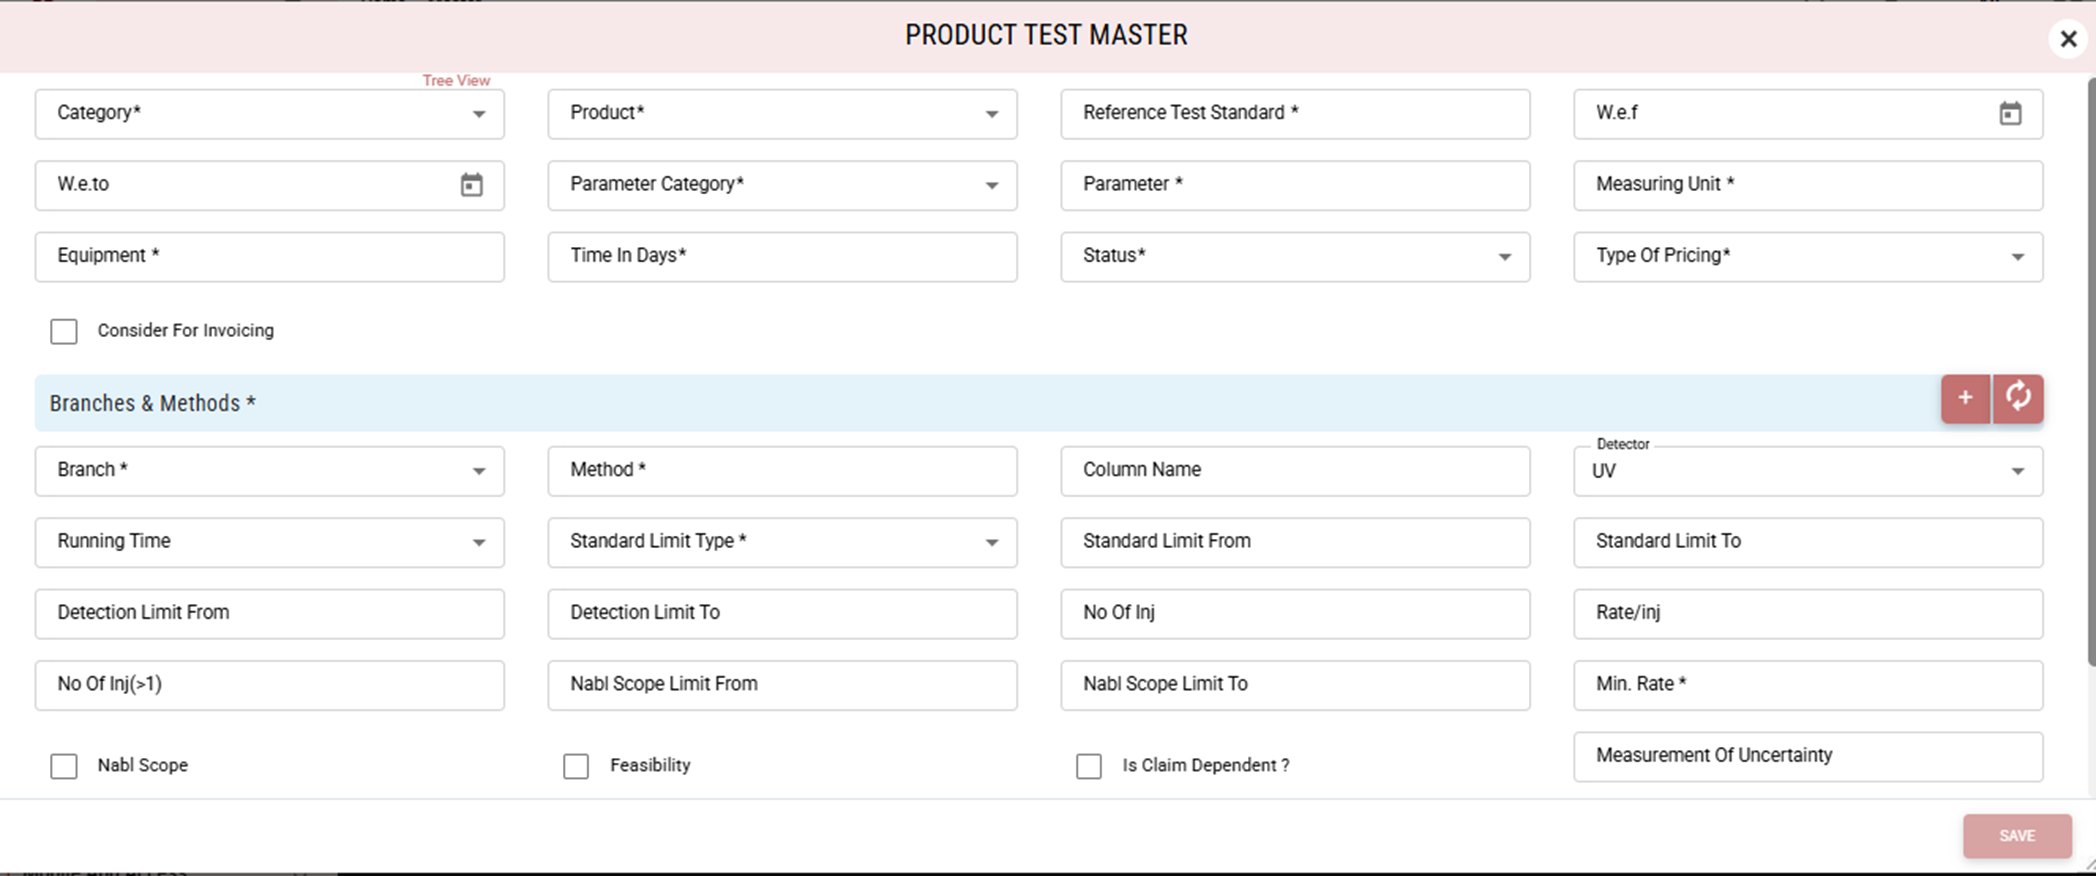The image size is (2096, 876).
Task: Click the Reference Test Standard field
Action: tap(1295, 114)
